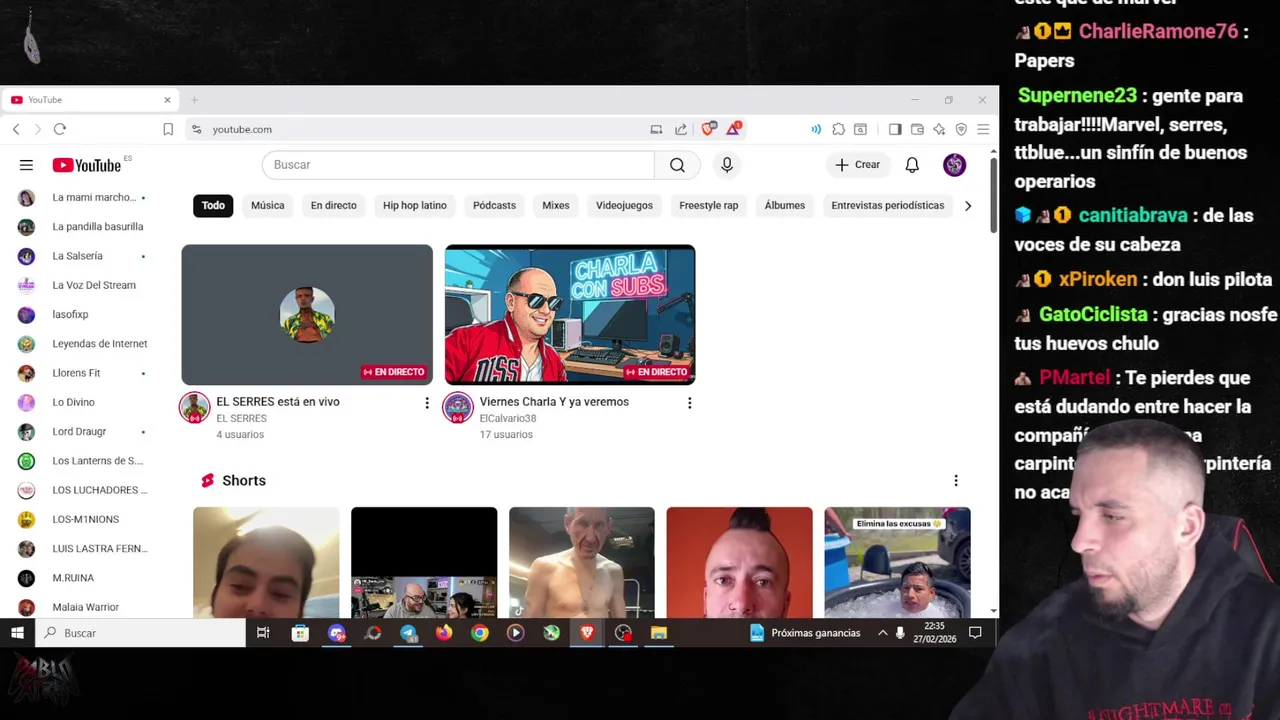Show hidden system tray icons chevron
Screen dimensions: 1280x720
tap(882, 633)
